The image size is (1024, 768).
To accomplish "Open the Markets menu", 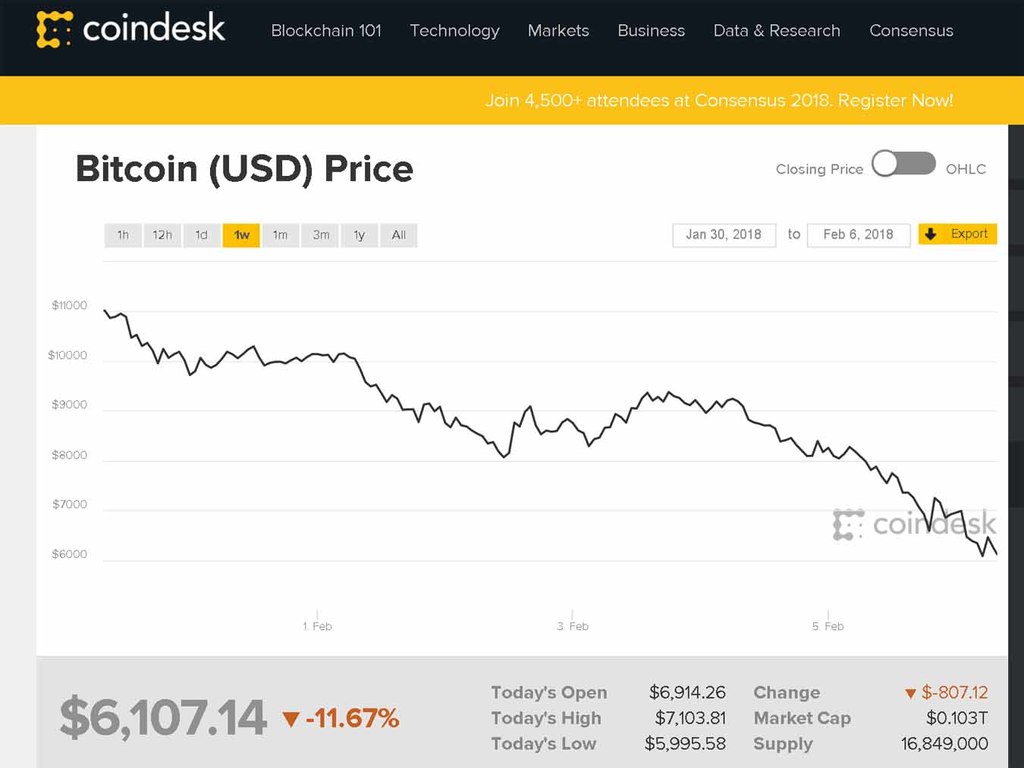I will (558, 31).
